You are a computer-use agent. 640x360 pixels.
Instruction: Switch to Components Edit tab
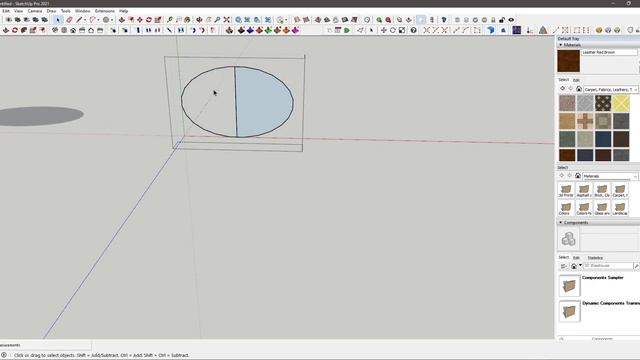(576, 258)
